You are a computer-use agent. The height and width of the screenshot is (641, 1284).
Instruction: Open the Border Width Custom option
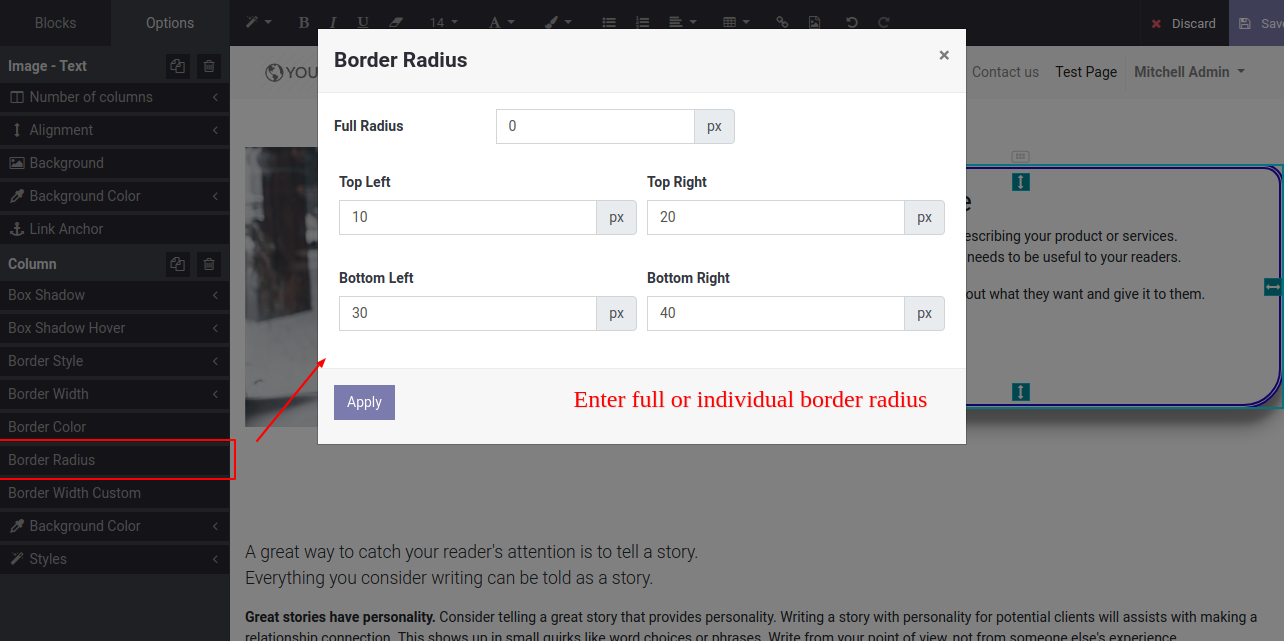pyautogui.click(x=115, y=493)
